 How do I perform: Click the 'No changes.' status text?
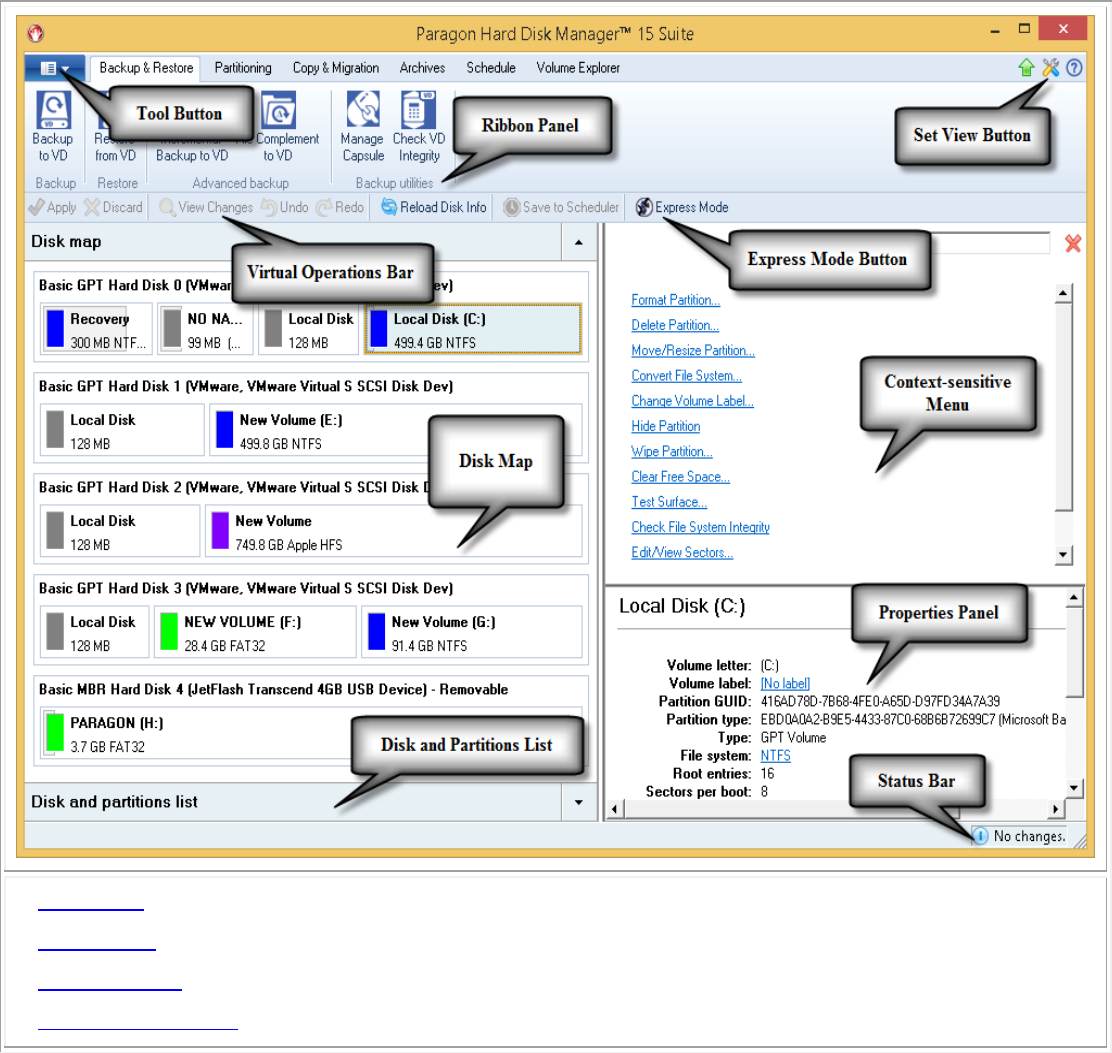coord(1029,837)
